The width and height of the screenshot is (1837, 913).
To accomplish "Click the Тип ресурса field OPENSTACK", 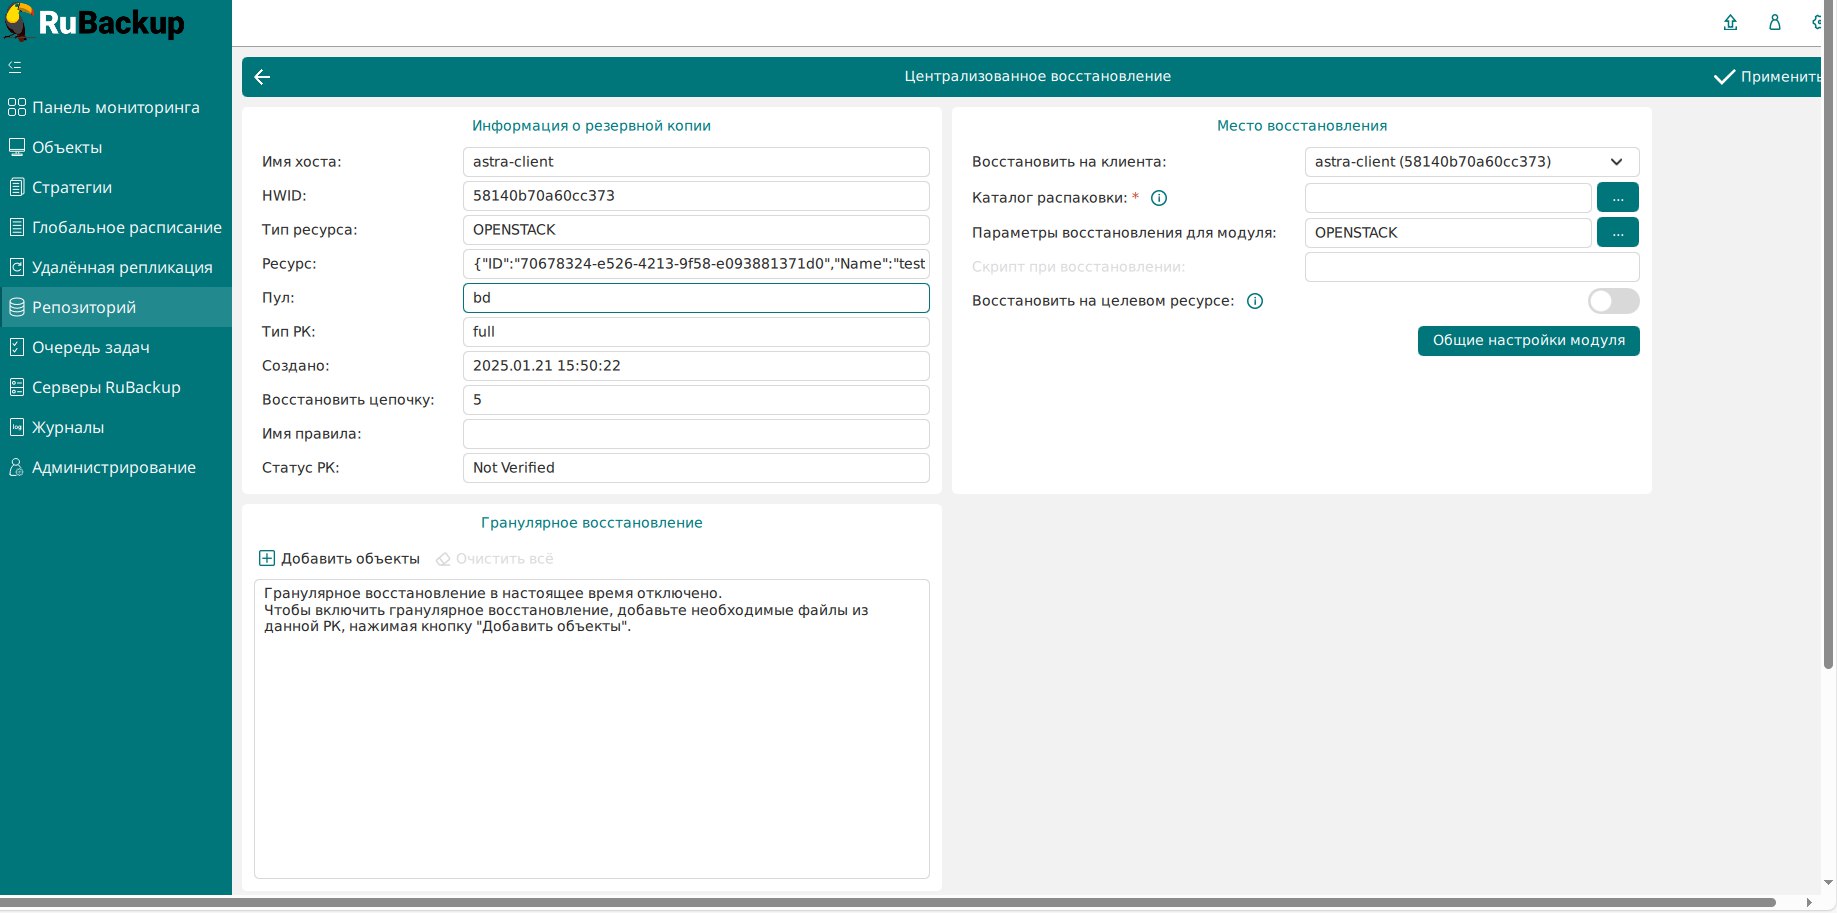I will [x=696, y=230].
